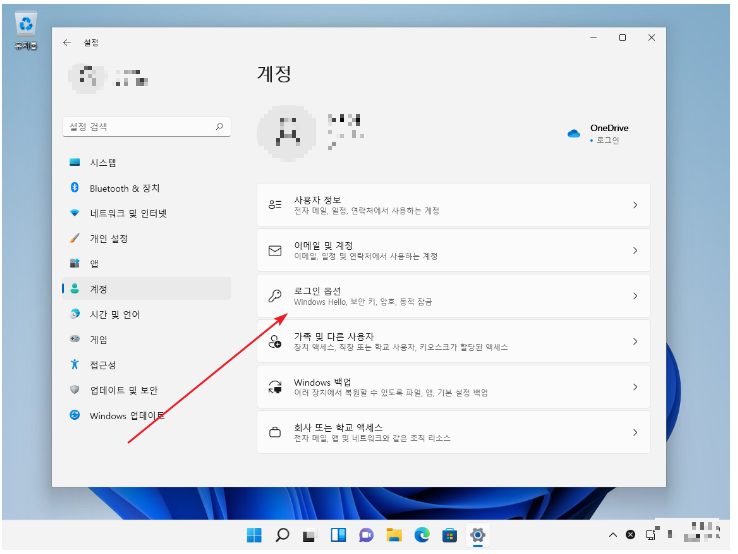Open Widgets from the taskbar

[338, 535]
